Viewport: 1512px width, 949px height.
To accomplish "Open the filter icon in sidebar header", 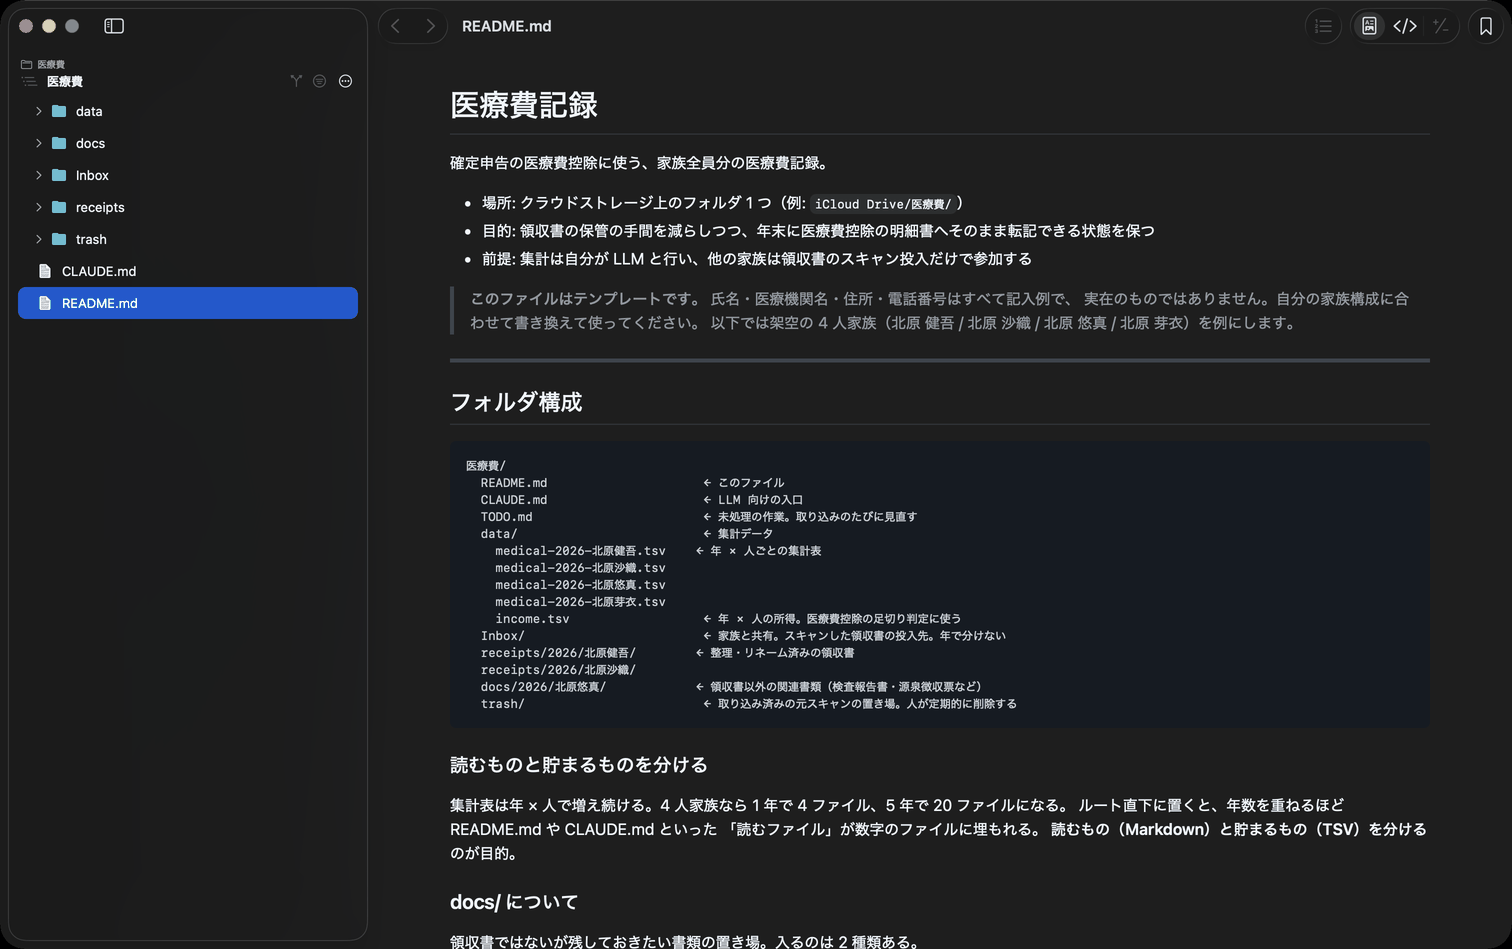I will (x=319, y=81).
